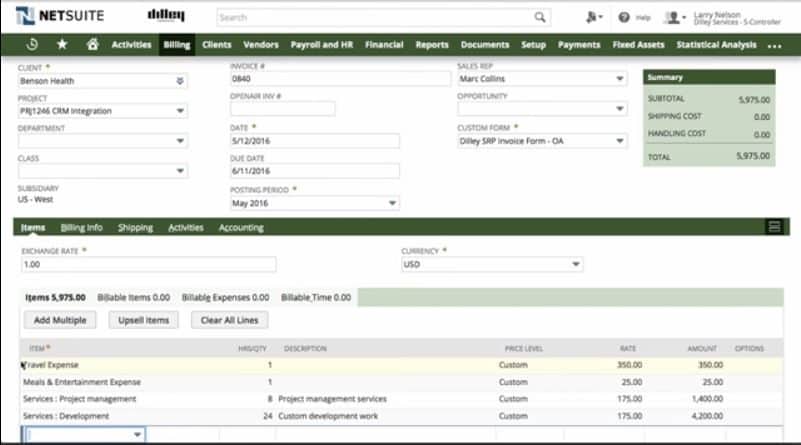
Task: Select the Services : Development line
Action: point(401,416)
